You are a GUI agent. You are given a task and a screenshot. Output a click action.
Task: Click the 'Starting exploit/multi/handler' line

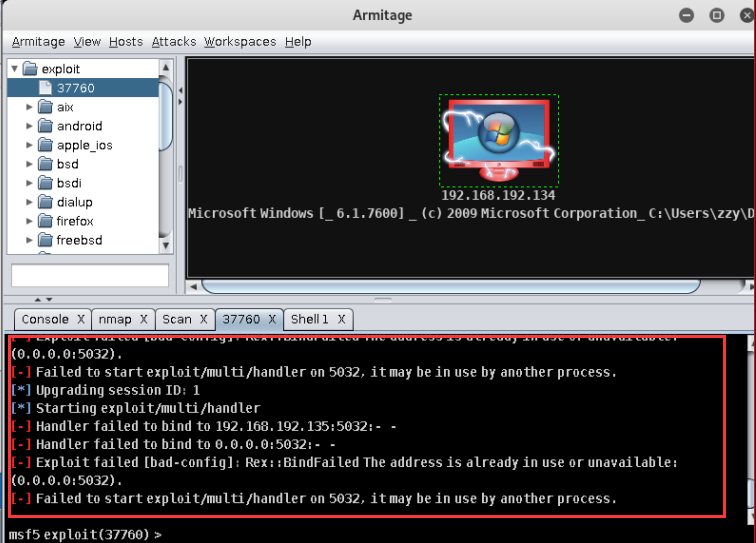click(135, 408)
